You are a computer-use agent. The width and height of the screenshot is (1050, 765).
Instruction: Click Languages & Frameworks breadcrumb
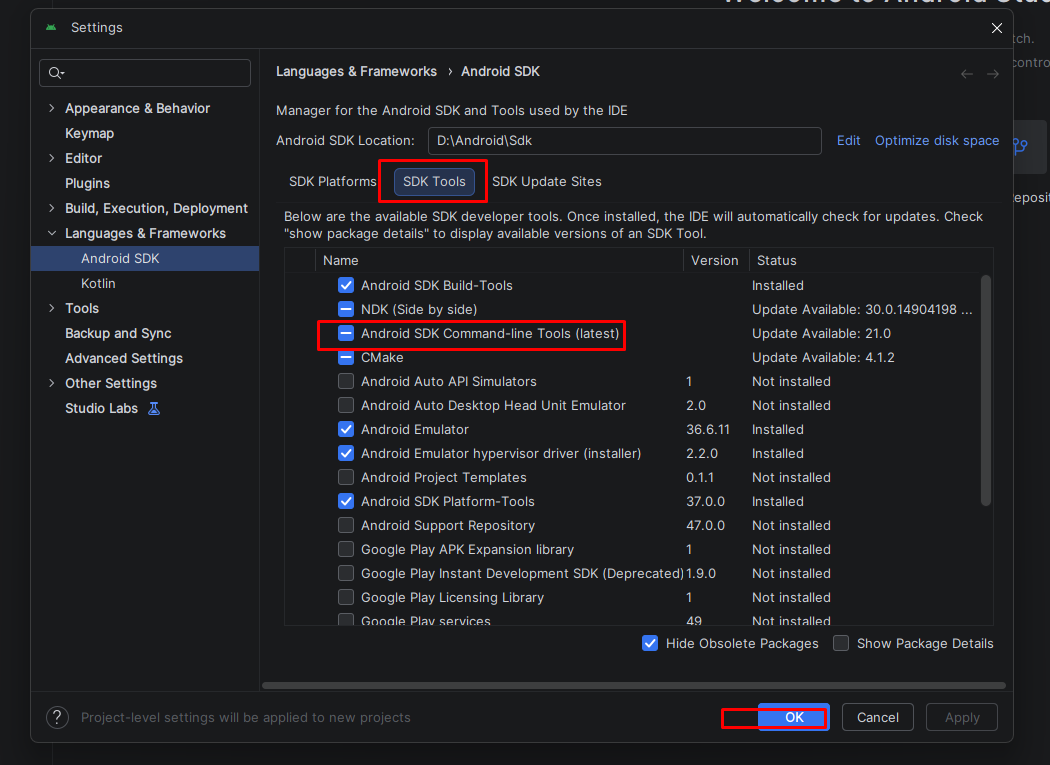coord(356,72)
